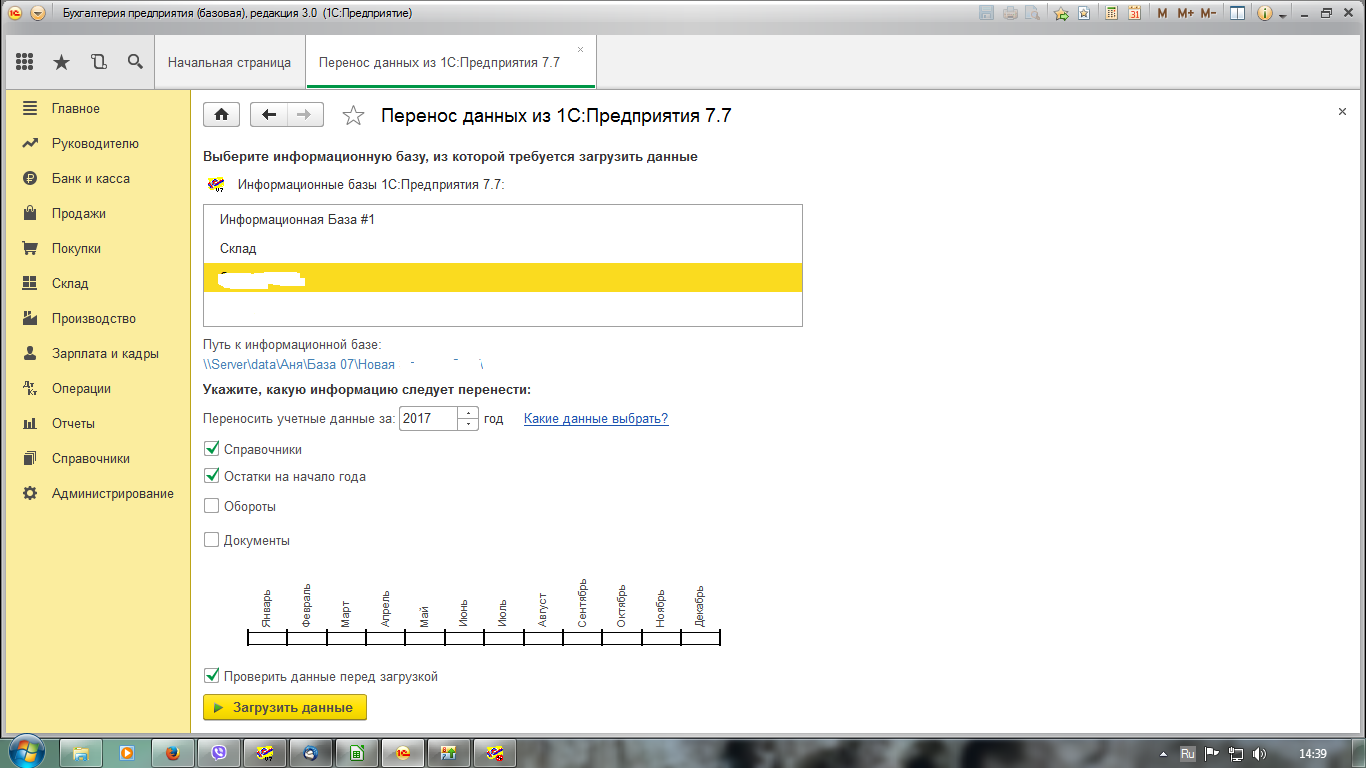Open the Руководителю section
1366x768 pixels.
(96, 143)
